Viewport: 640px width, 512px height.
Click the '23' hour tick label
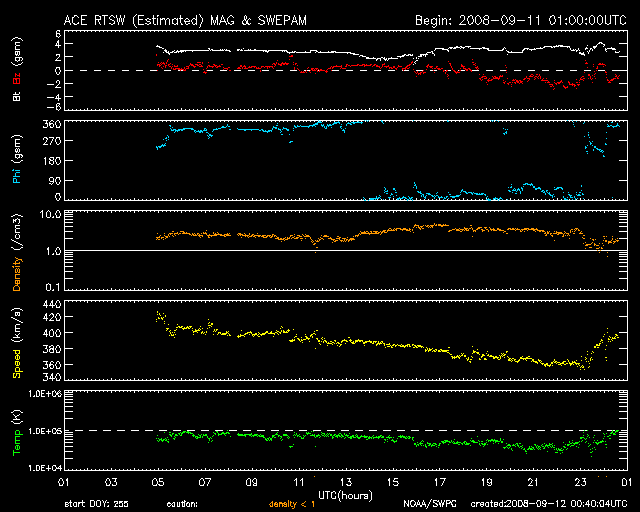[580, 482]
